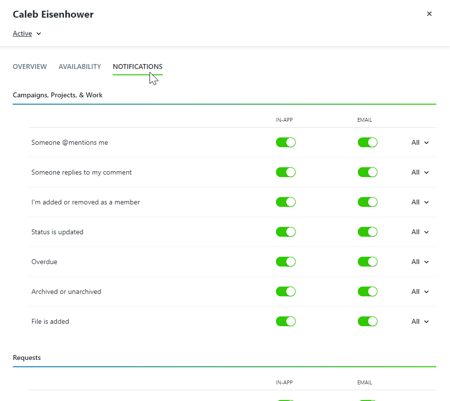Toggle in-app alerts for @mentions
The width and height of the screenshot is (450, 401).
pos(286,142)
